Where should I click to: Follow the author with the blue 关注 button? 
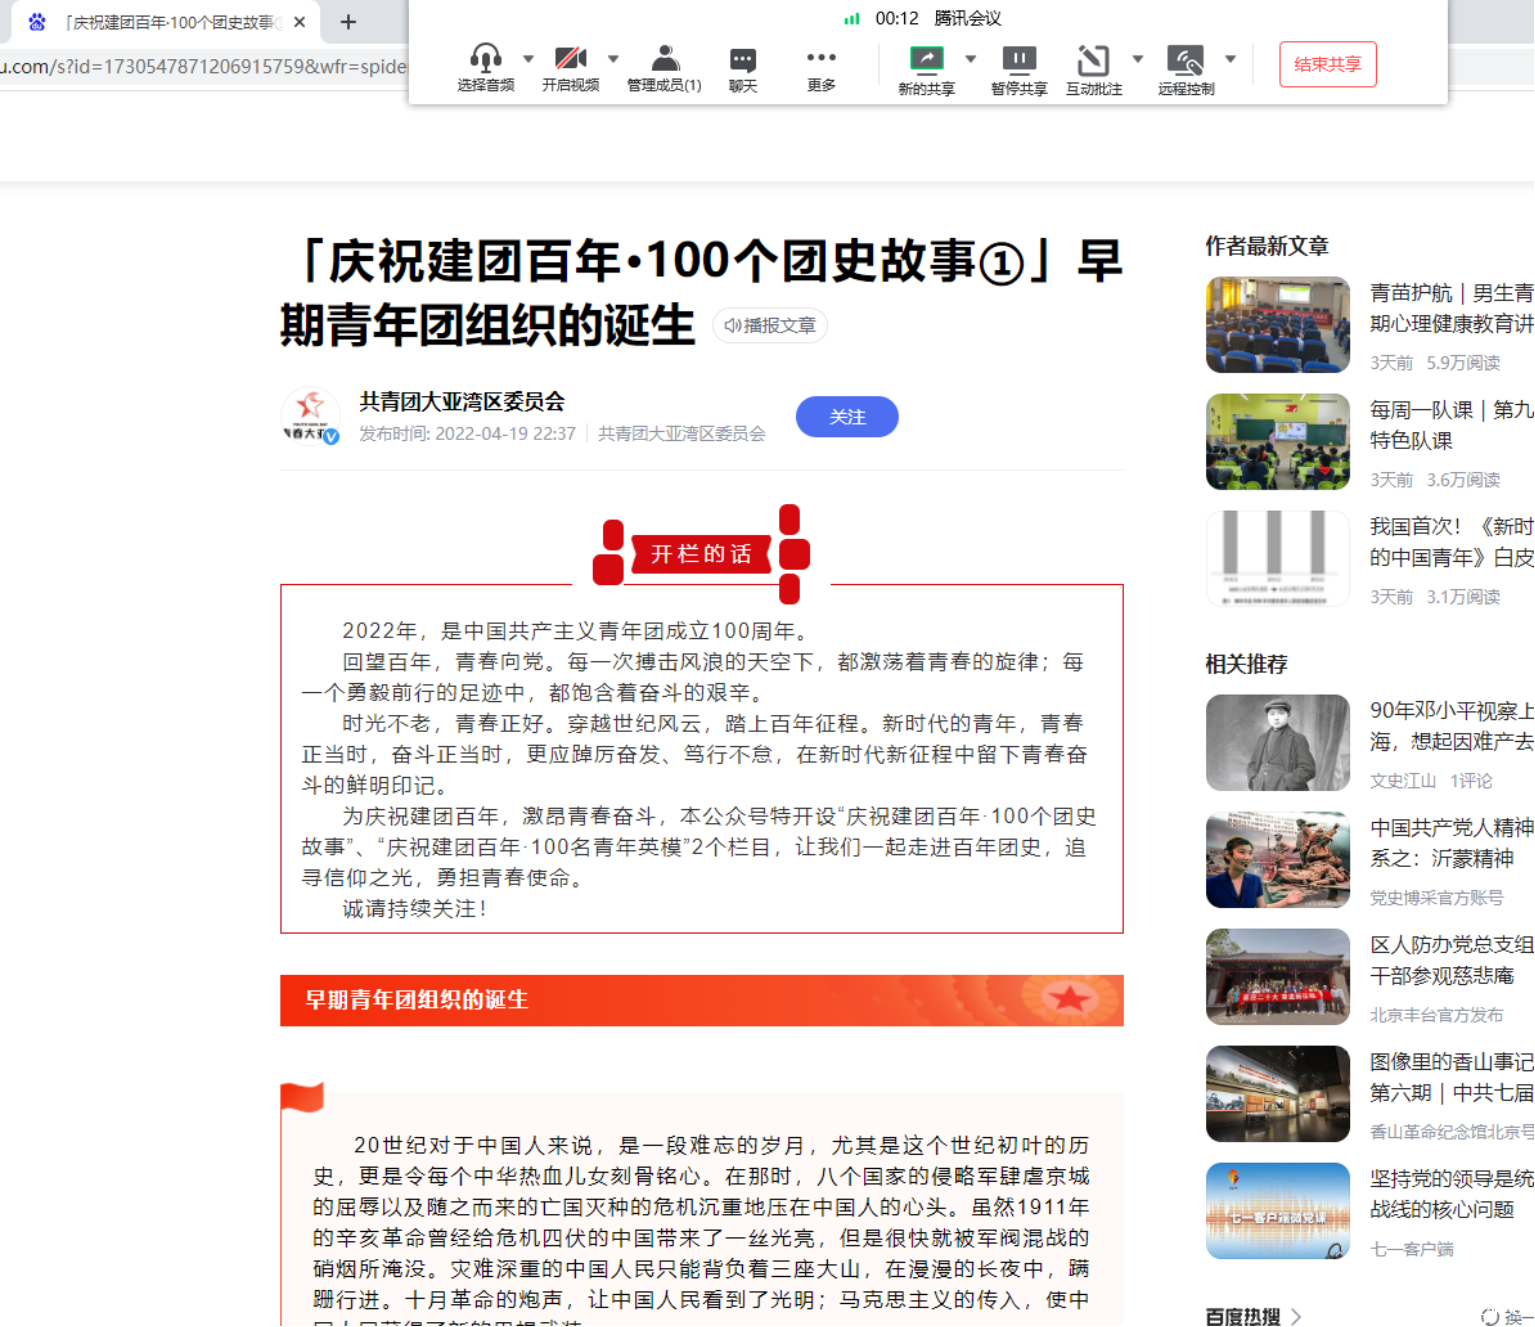[x=846, y=417]
